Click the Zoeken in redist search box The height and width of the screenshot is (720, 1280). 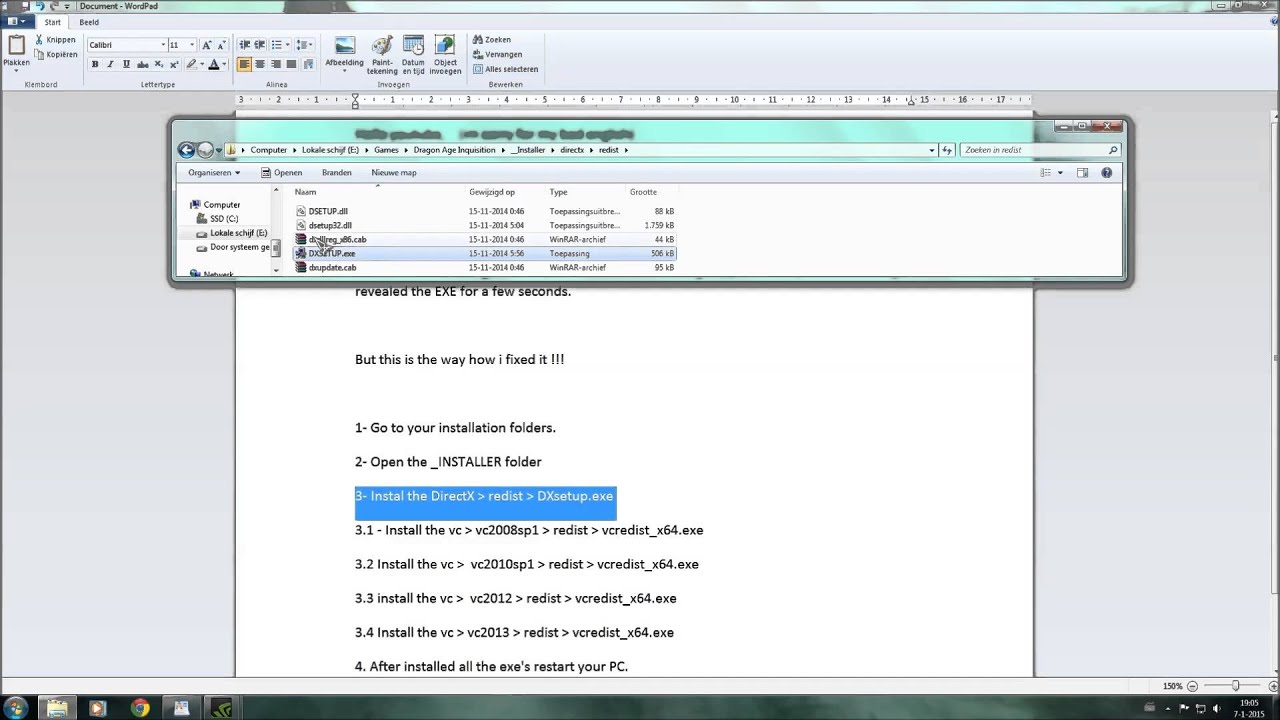tap(1040, 150)
